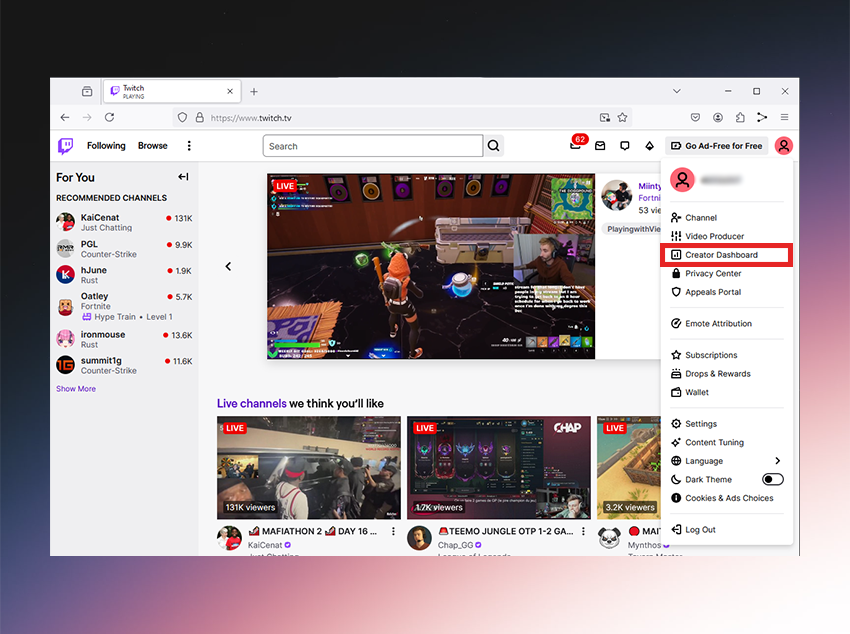The image size is (850, 634).
Task: Open a new browser tab
Action: coord(254,92)
